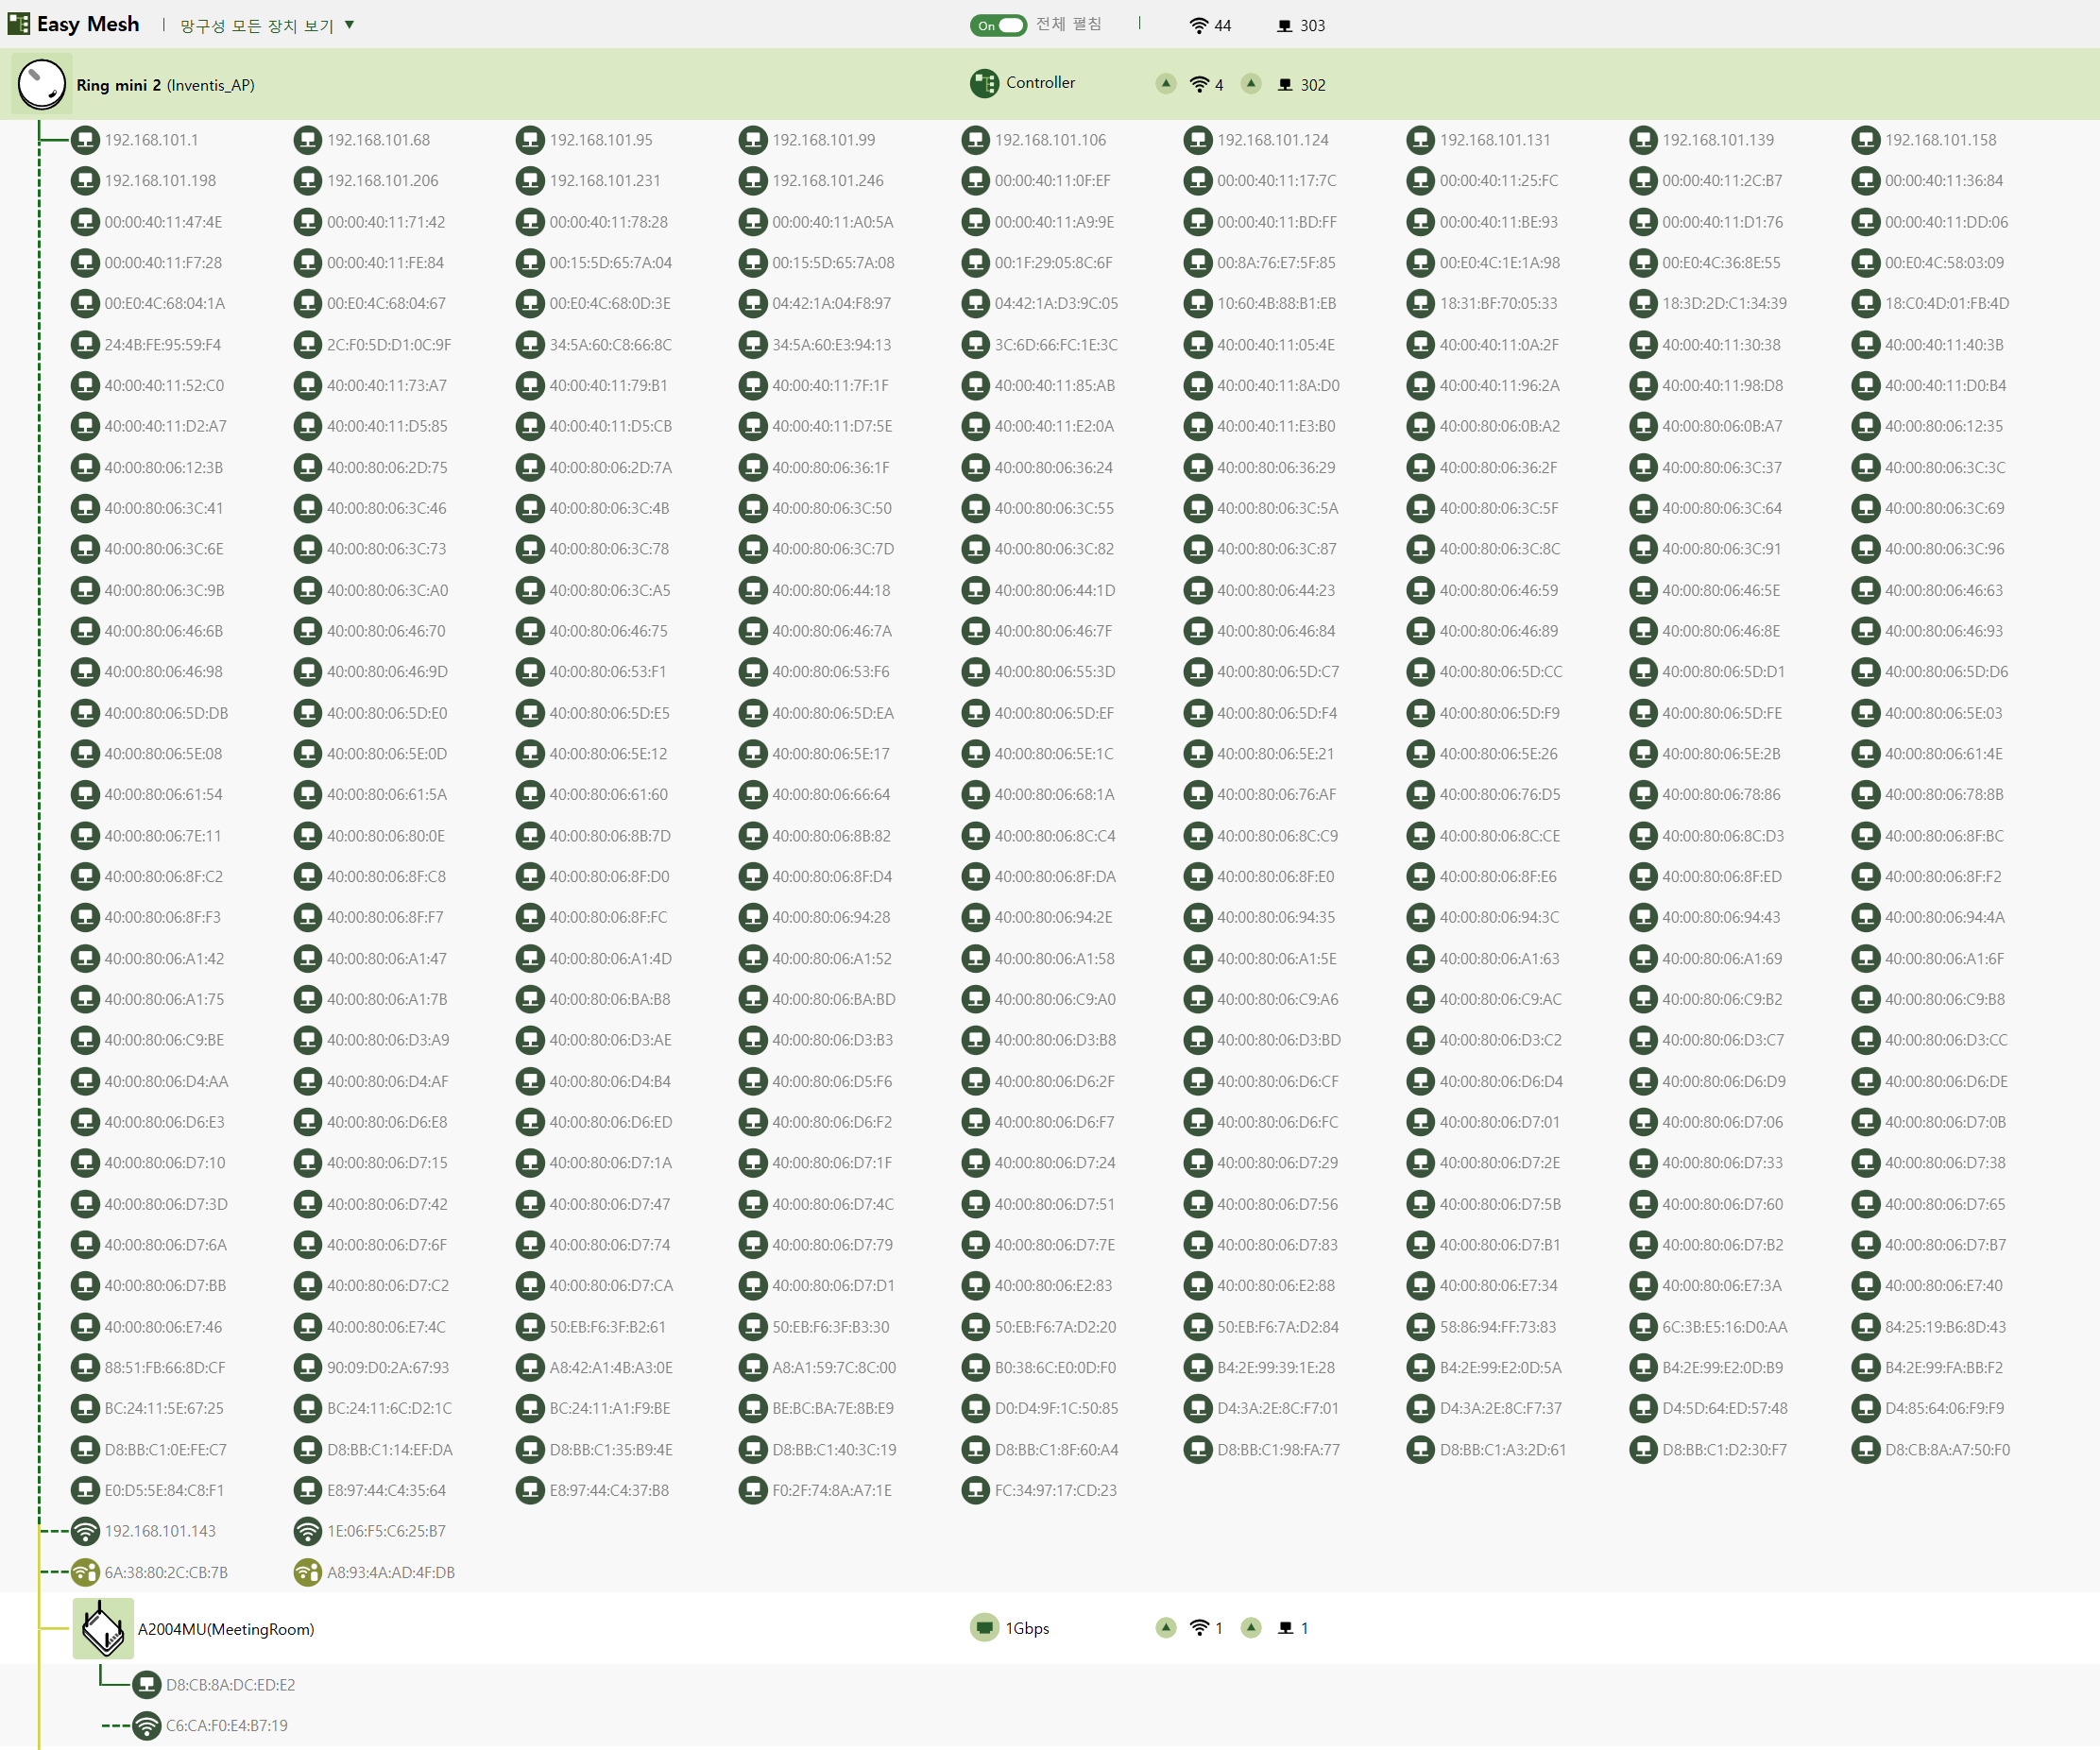2100x1750 pixels.
Task: Select wired client icon for D8:CB:8A:DC:ED:E2
Action: coord(147,1685)
